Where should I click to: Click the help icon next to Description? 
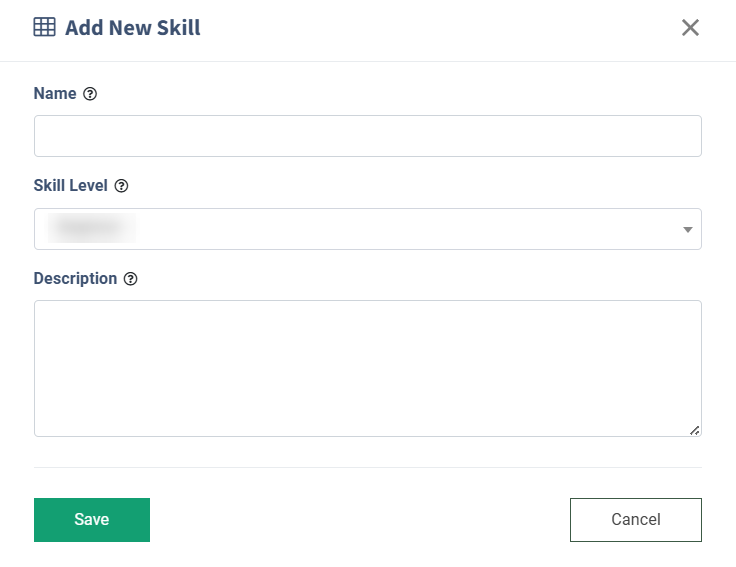pos(130,279)
